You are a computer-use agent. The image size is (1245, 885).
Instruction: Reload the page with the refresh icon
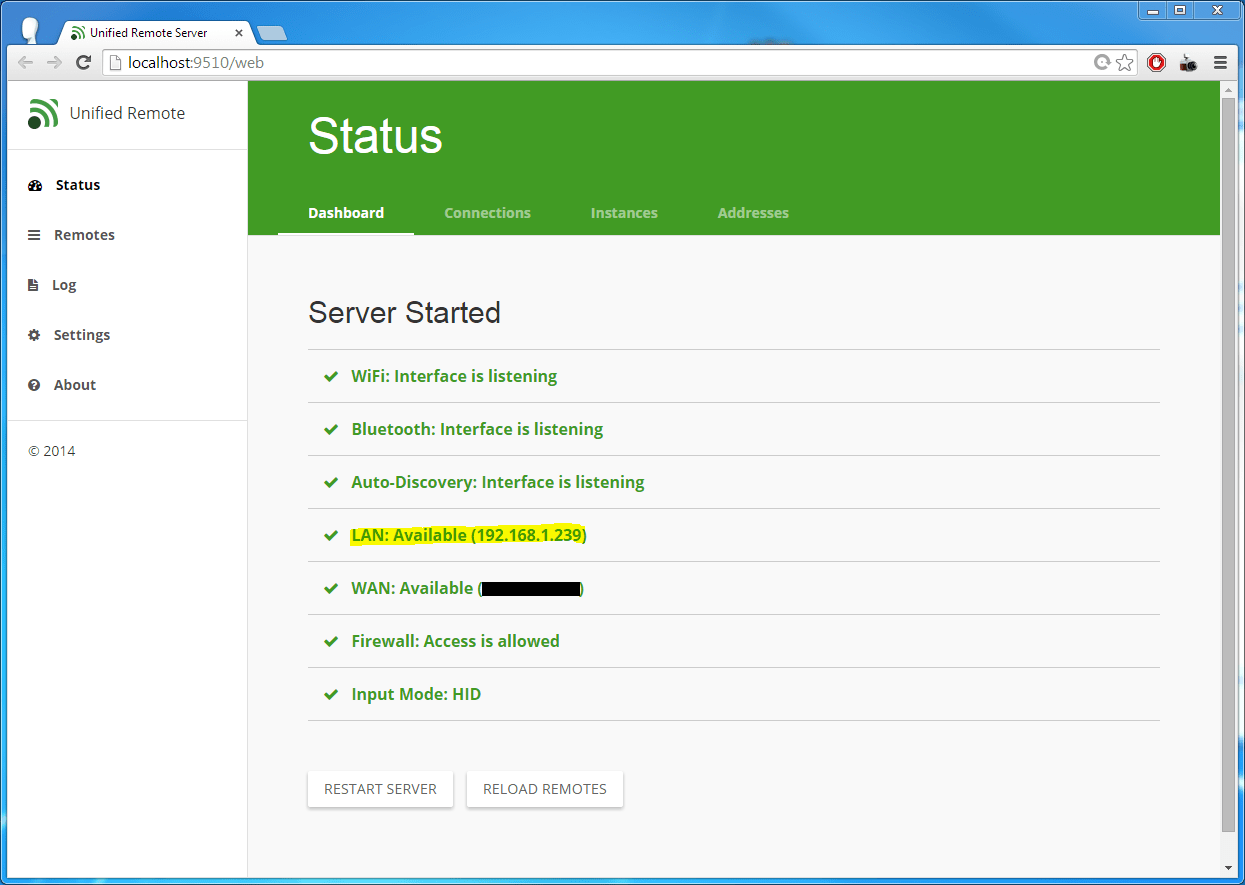click(x=83, y=62)
